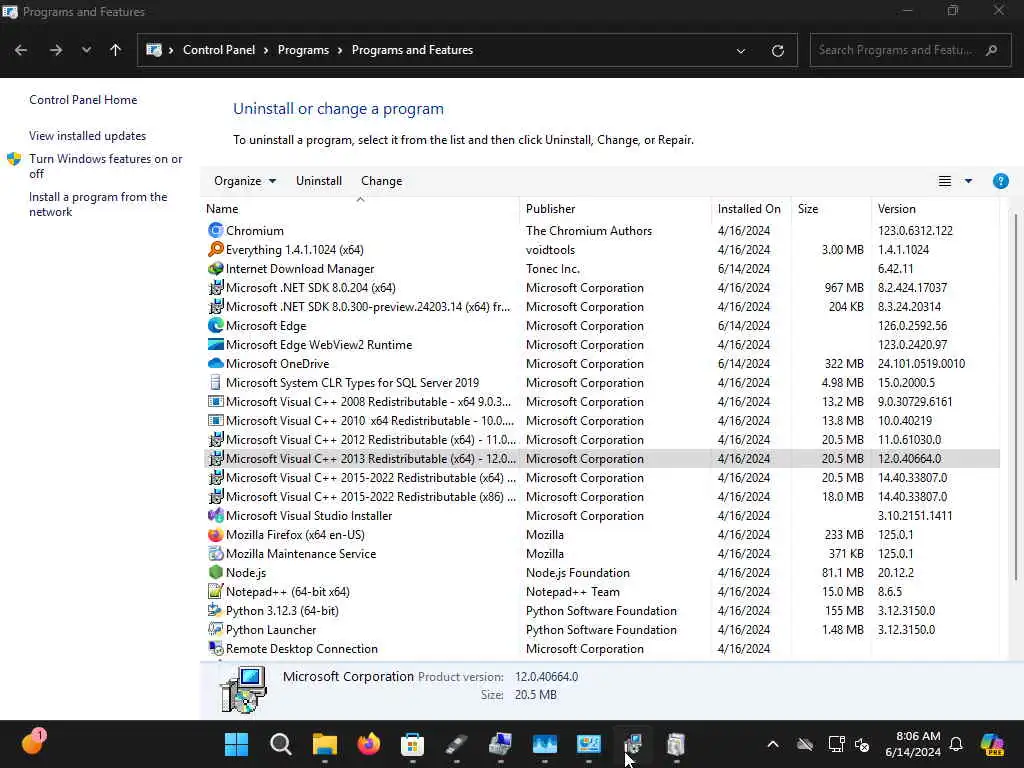Viewport: 1024px width, 768px height.
Task: Open the recent locations chevron
Action: 86,50
